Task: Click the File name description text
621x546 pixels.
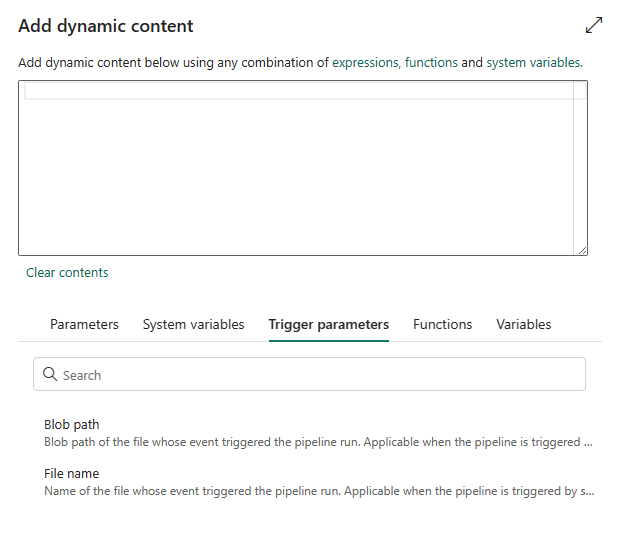Action: point(319,491)
